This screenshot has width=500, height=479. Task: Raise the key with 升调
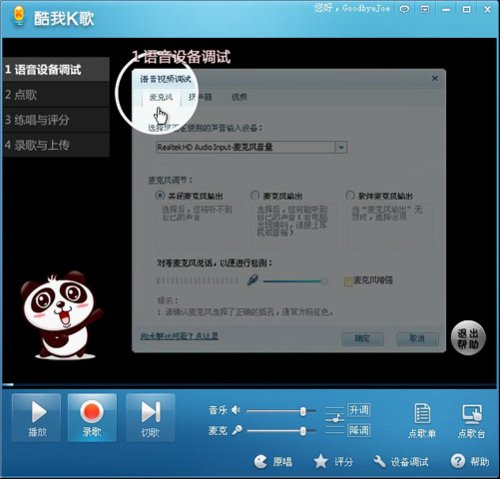pyautogui.click(x=359, y=410)
